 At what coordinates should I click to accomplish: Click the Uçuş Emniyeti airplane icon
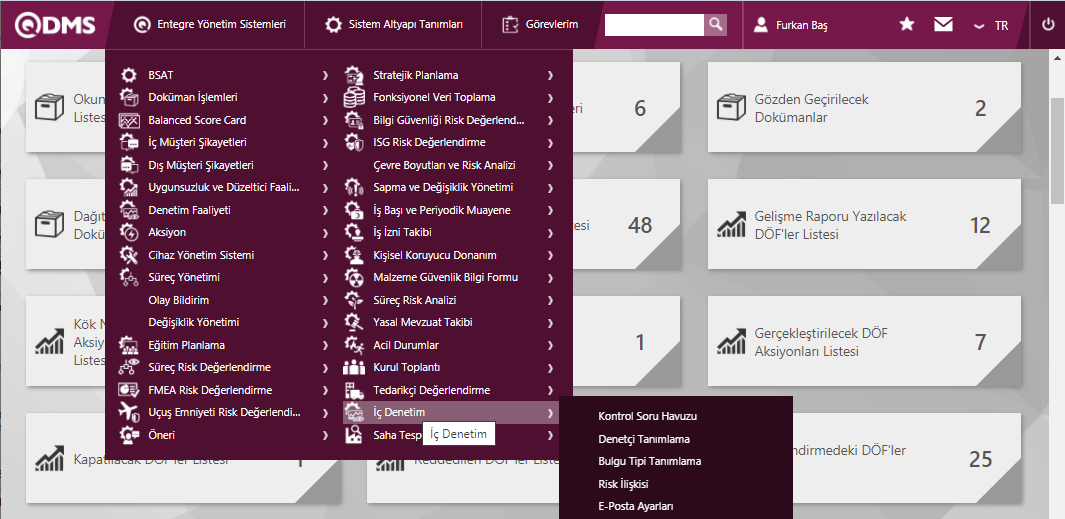click(x=129, y=412)
